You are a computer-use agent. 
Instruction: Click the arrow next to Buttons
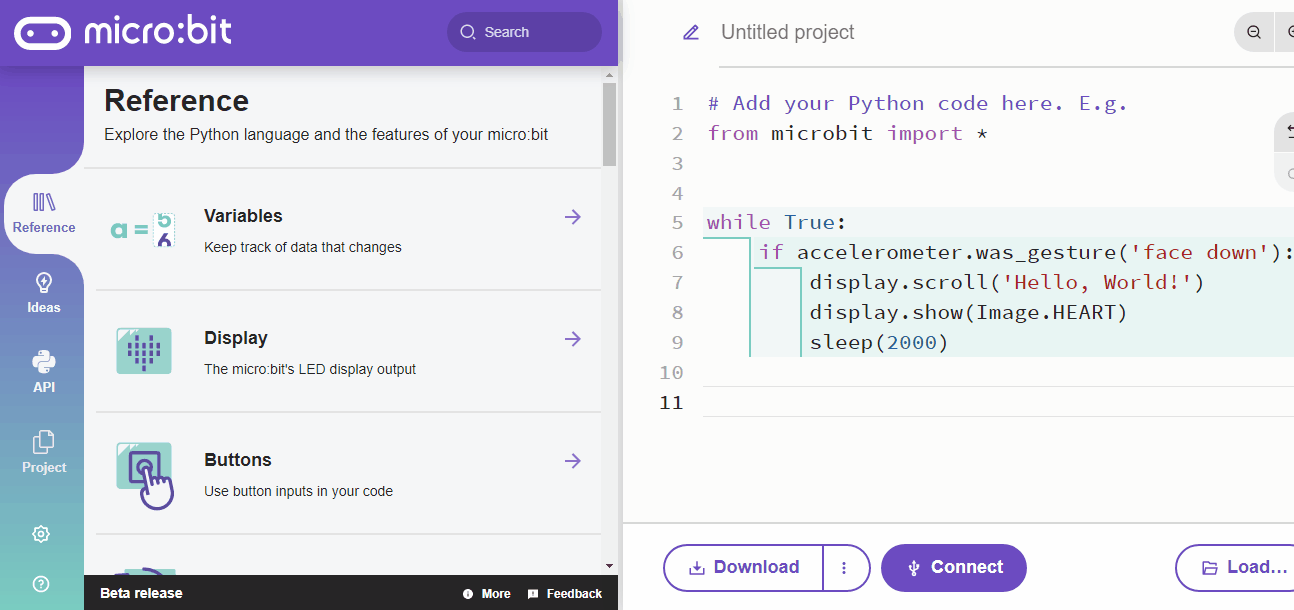click(573, 461)
